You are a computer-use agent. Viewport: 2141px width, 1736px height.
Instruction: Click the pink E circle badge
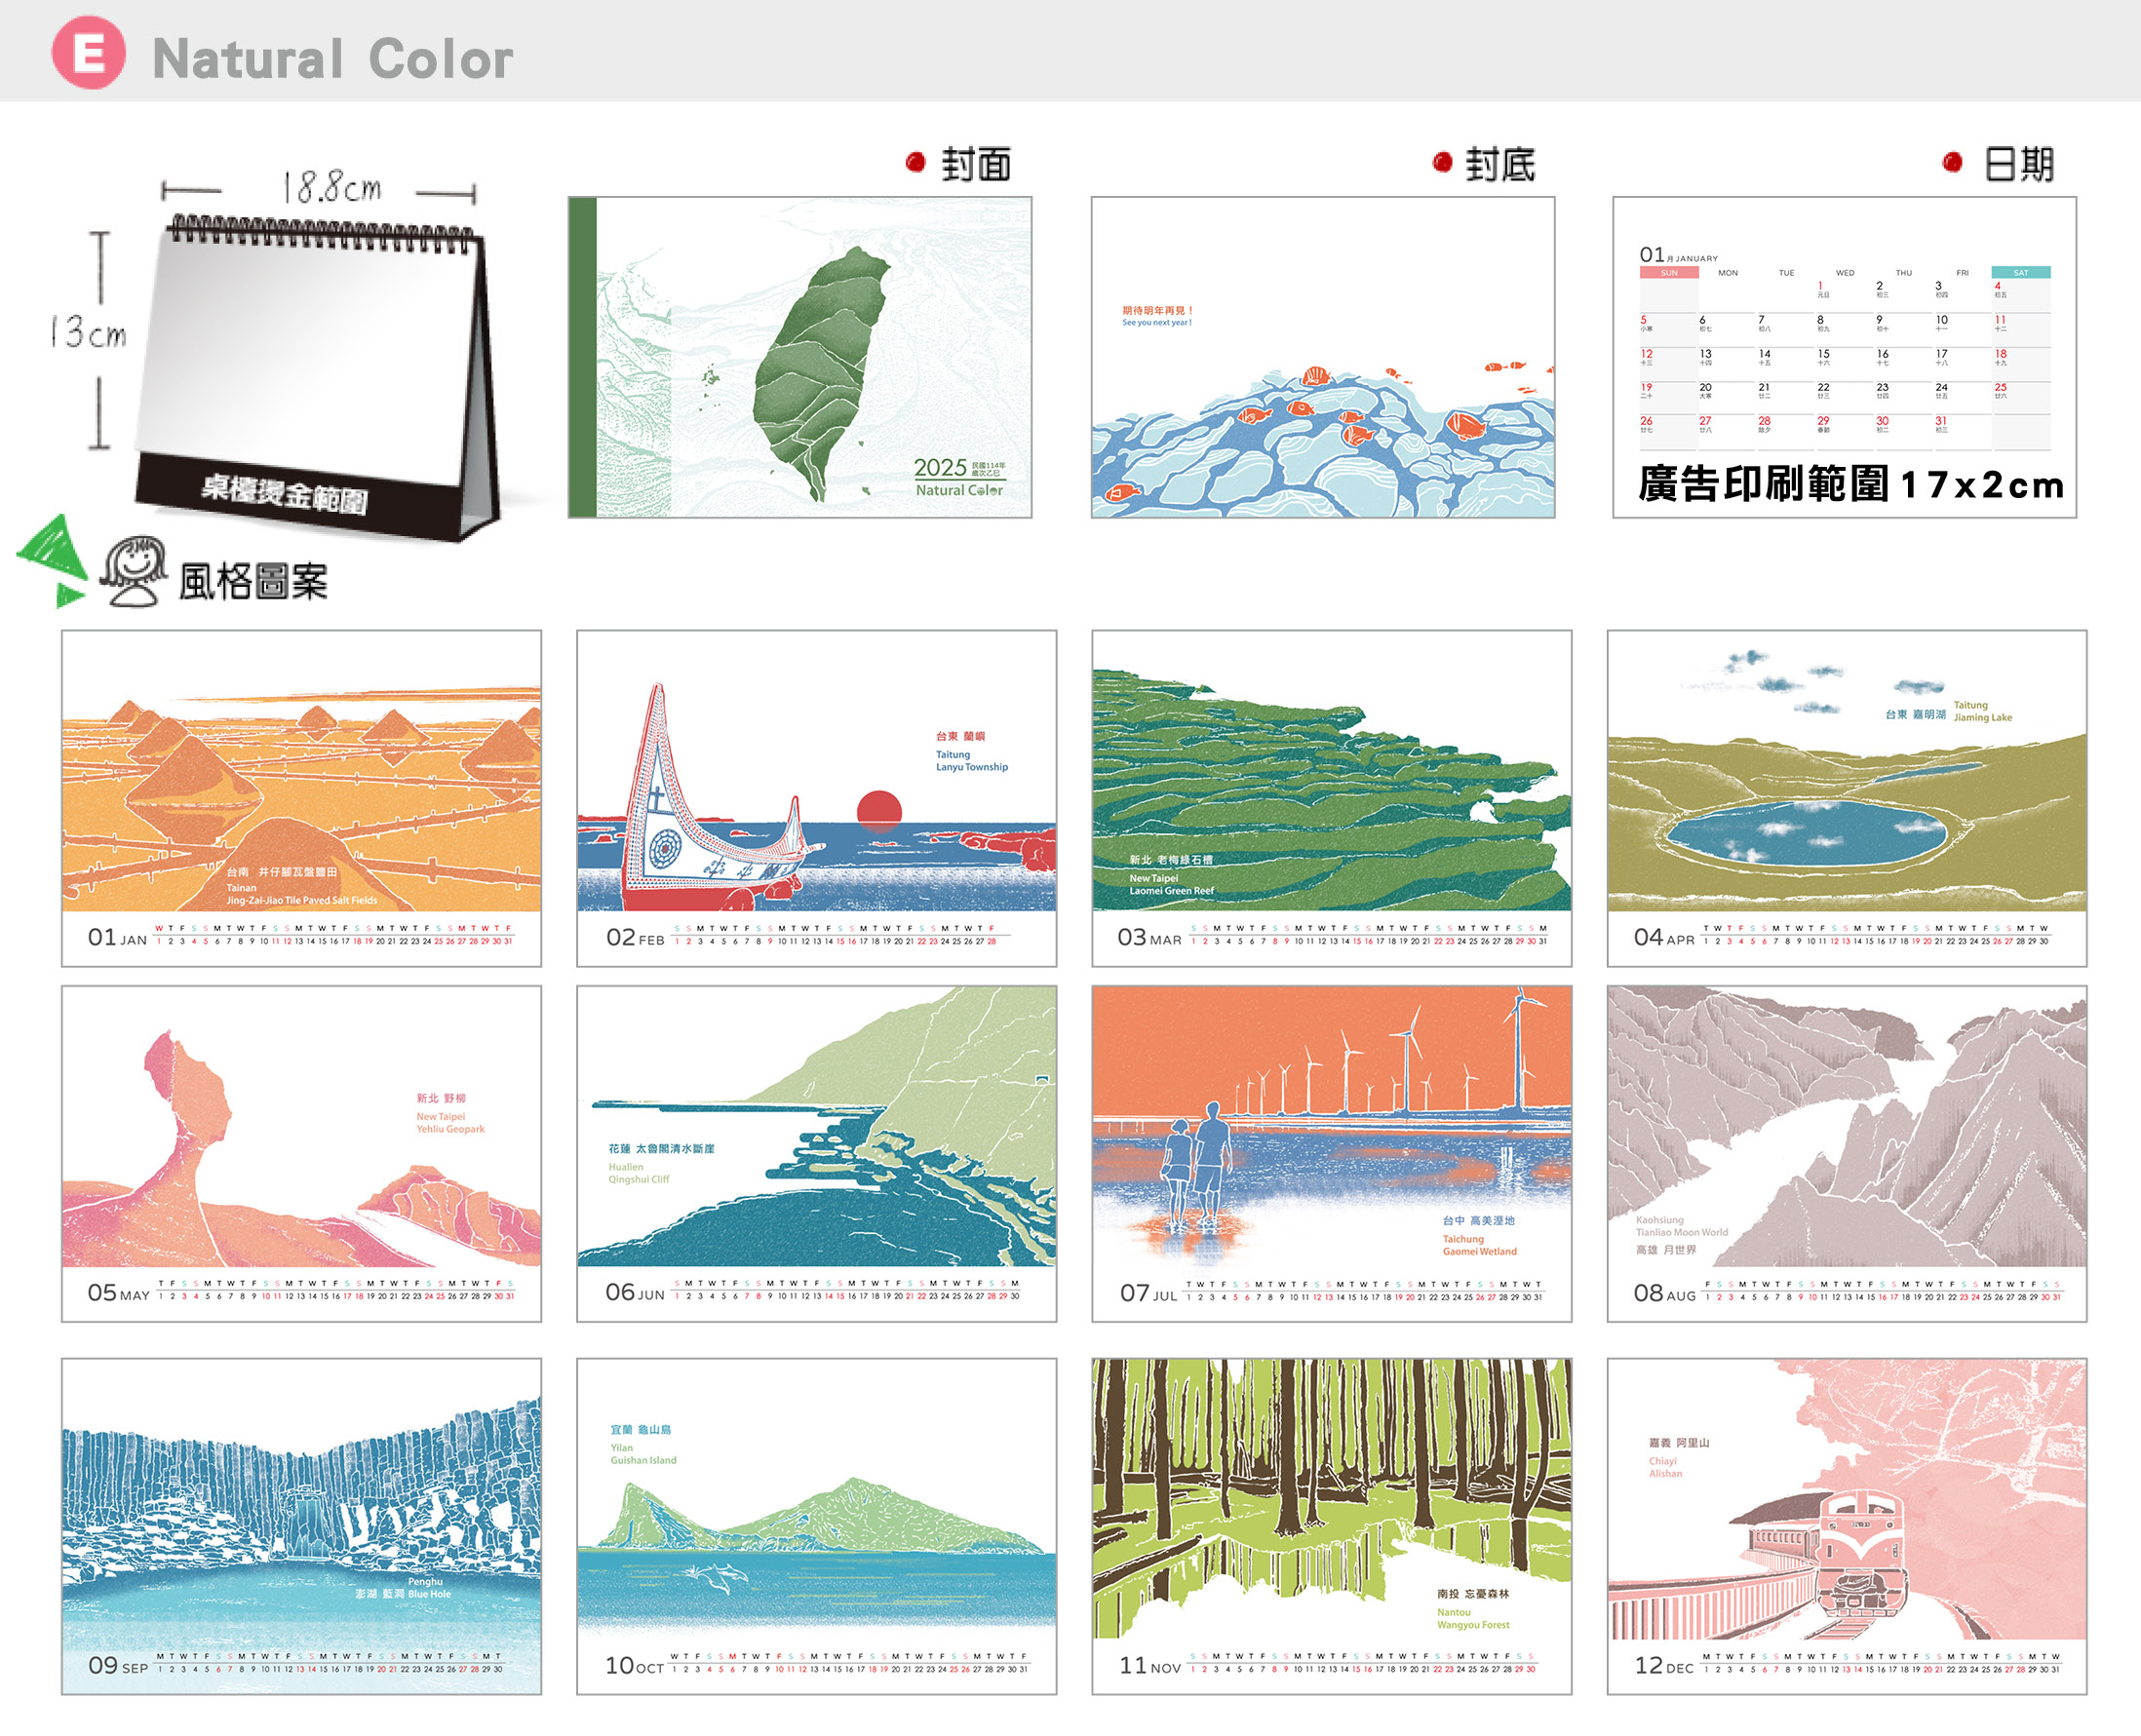[88, 53]
